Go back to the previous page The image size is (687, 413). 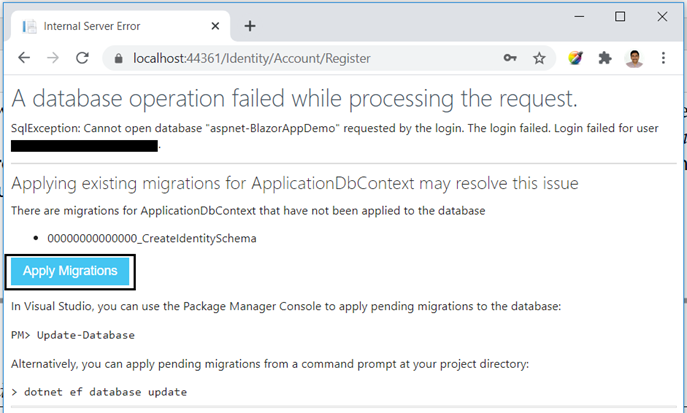click(x=24, y=58)
